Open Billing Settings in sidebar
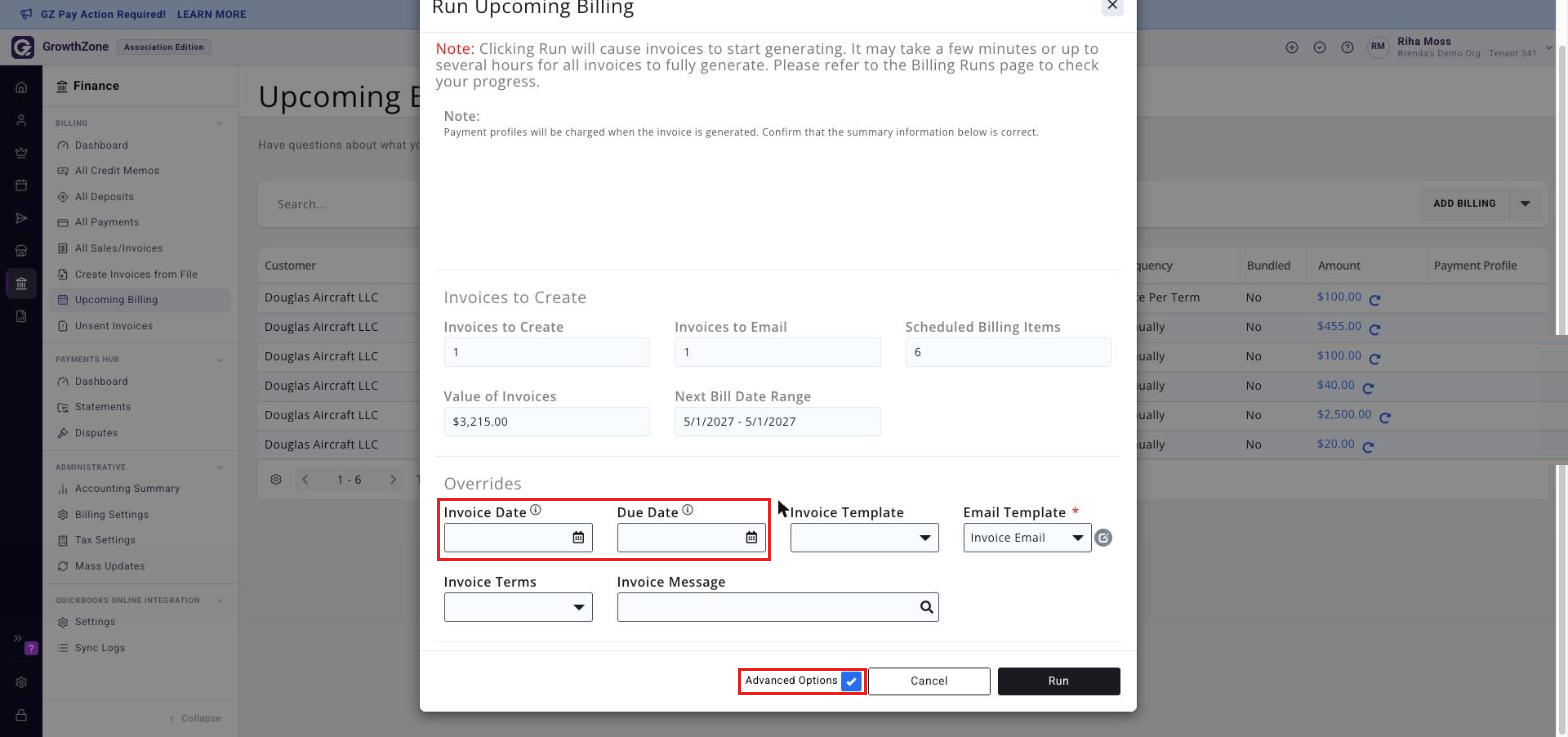This screenshot has height=737, width=1568. (111, 515)
